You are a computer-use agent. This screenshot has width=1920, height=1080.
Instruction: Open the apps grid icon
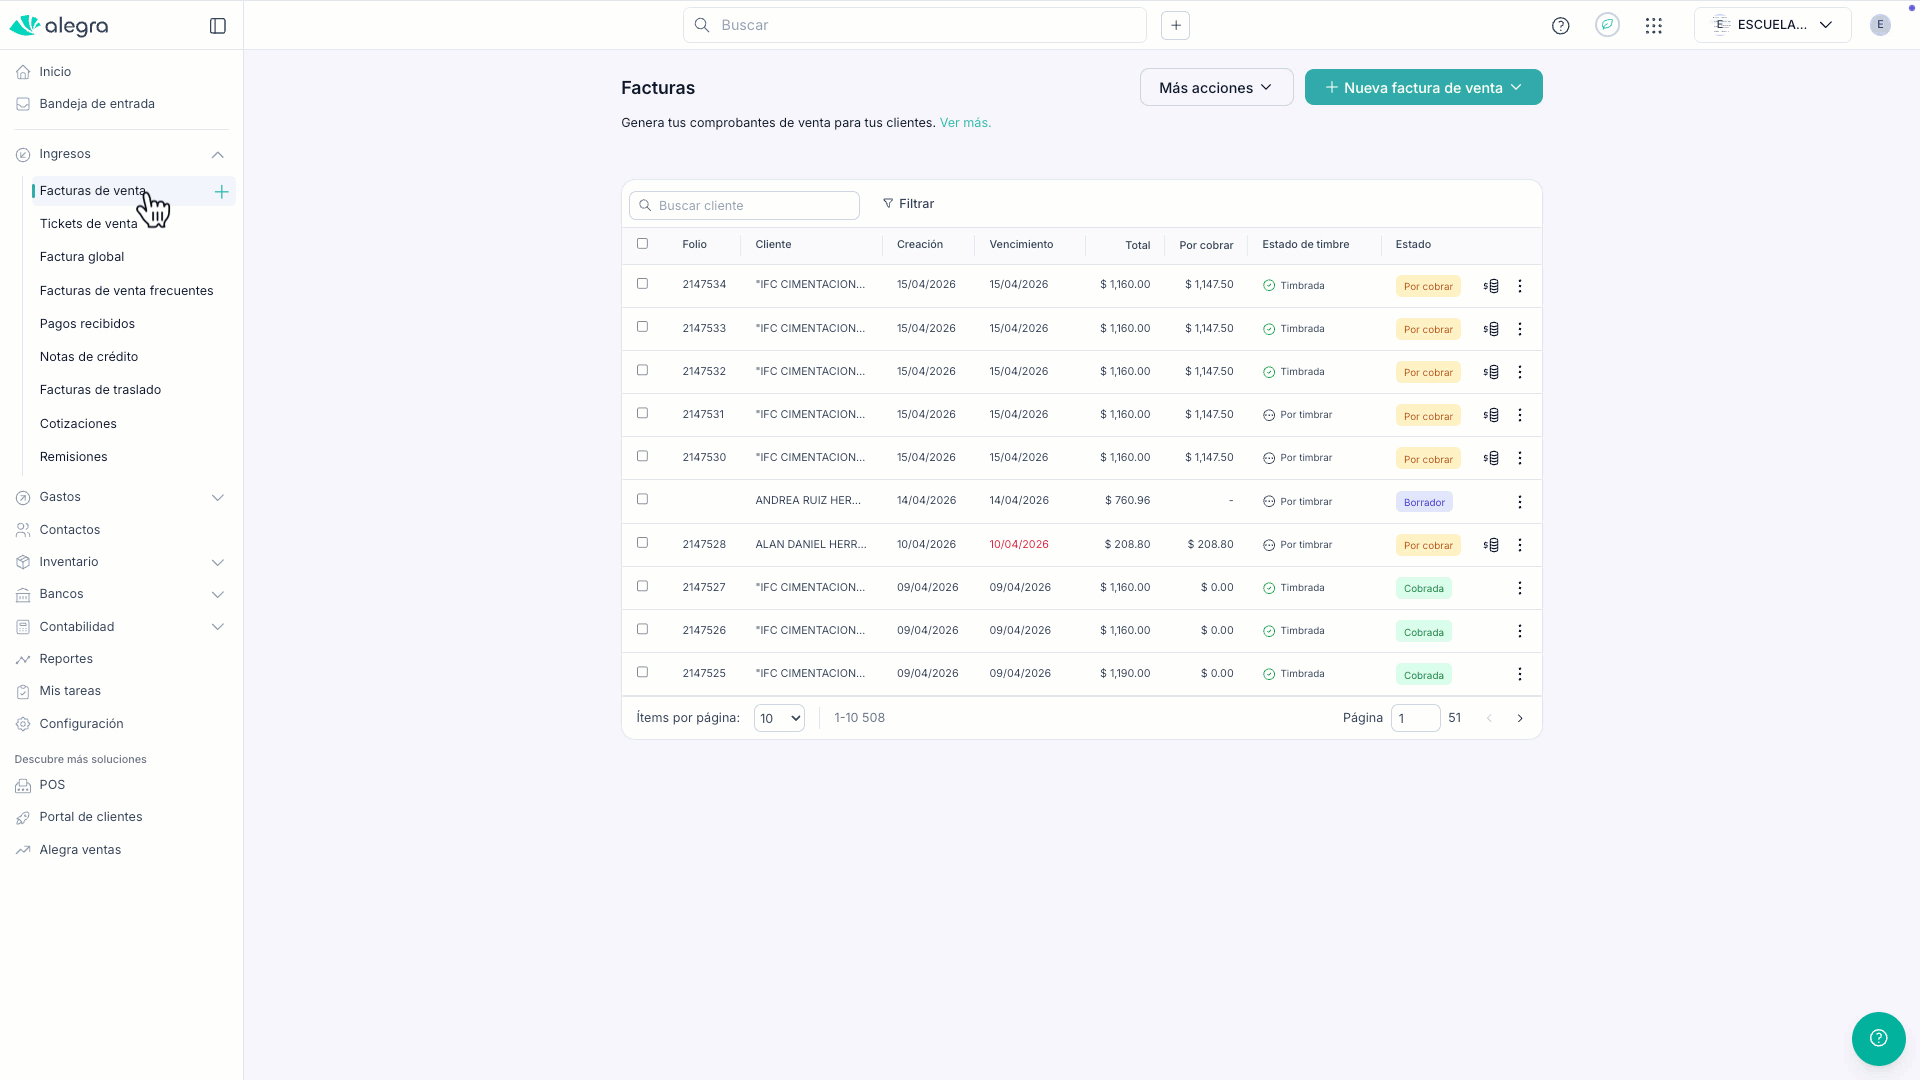click(x=1654, y=26)
